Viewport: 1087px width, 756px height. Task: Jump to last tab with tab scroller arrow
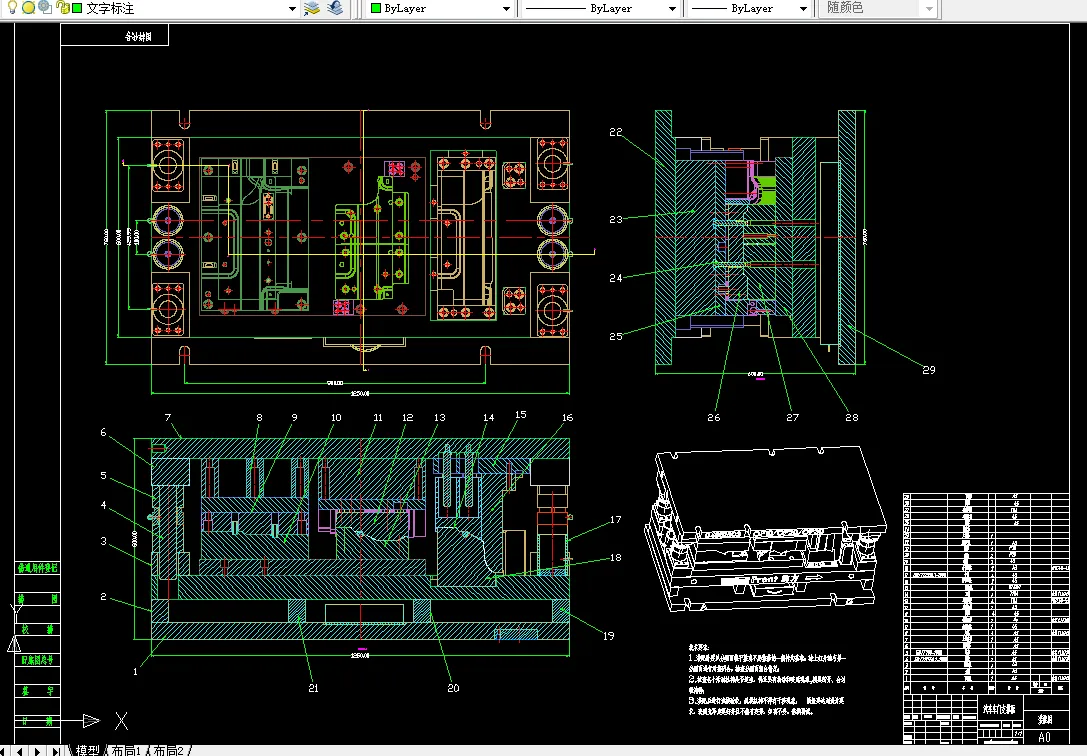coord(56,750)
